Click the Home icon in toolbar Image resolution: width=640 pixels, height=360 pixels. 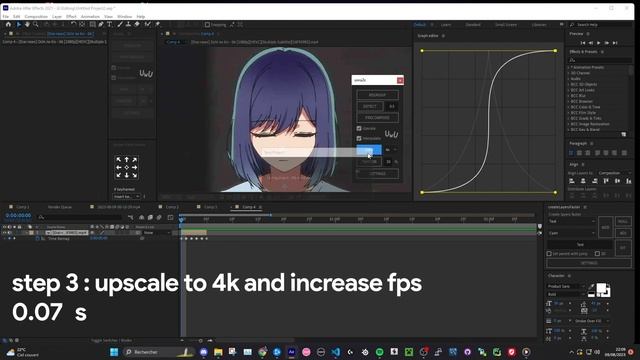pyautogui.click(x=8, y=24)
